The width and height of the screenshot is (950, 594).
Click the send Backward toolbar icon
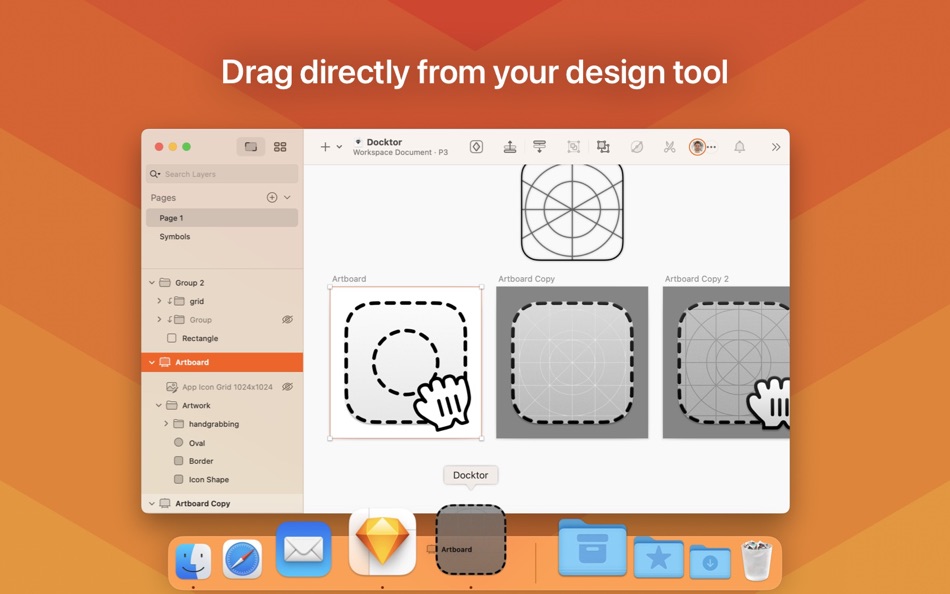(539, 147)
